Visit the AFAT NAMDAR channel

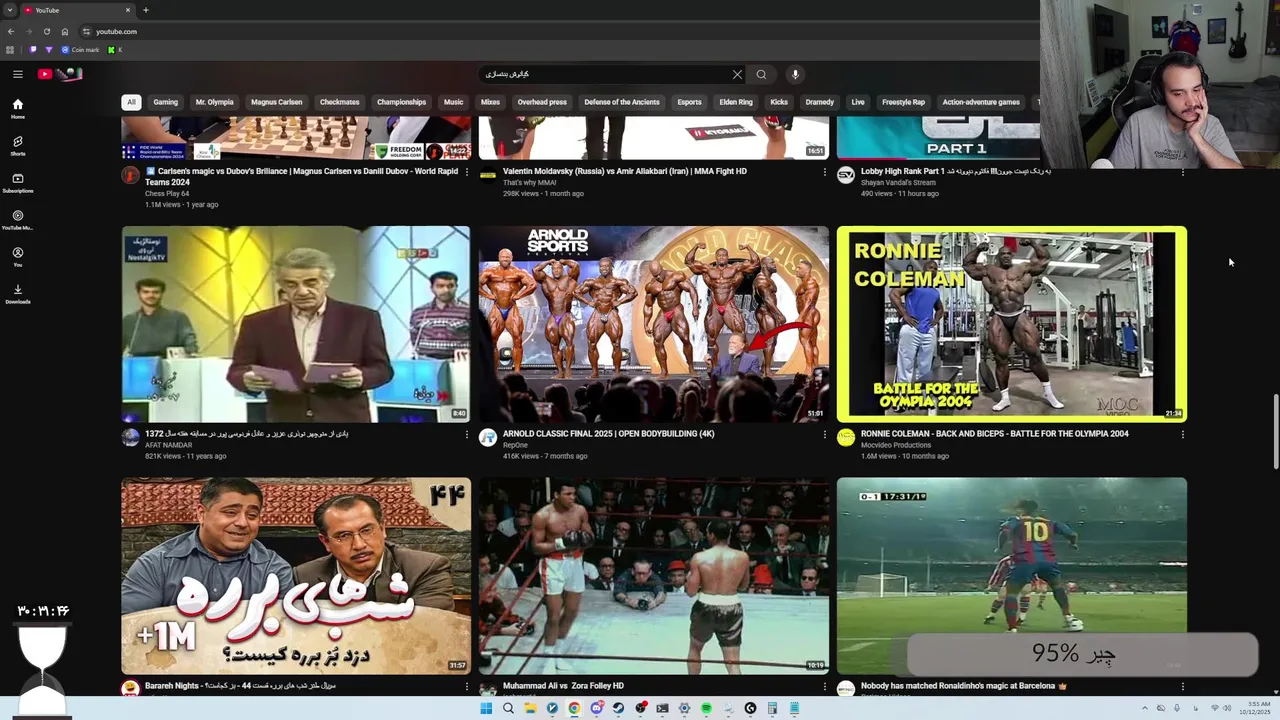[x=167, y=445]
